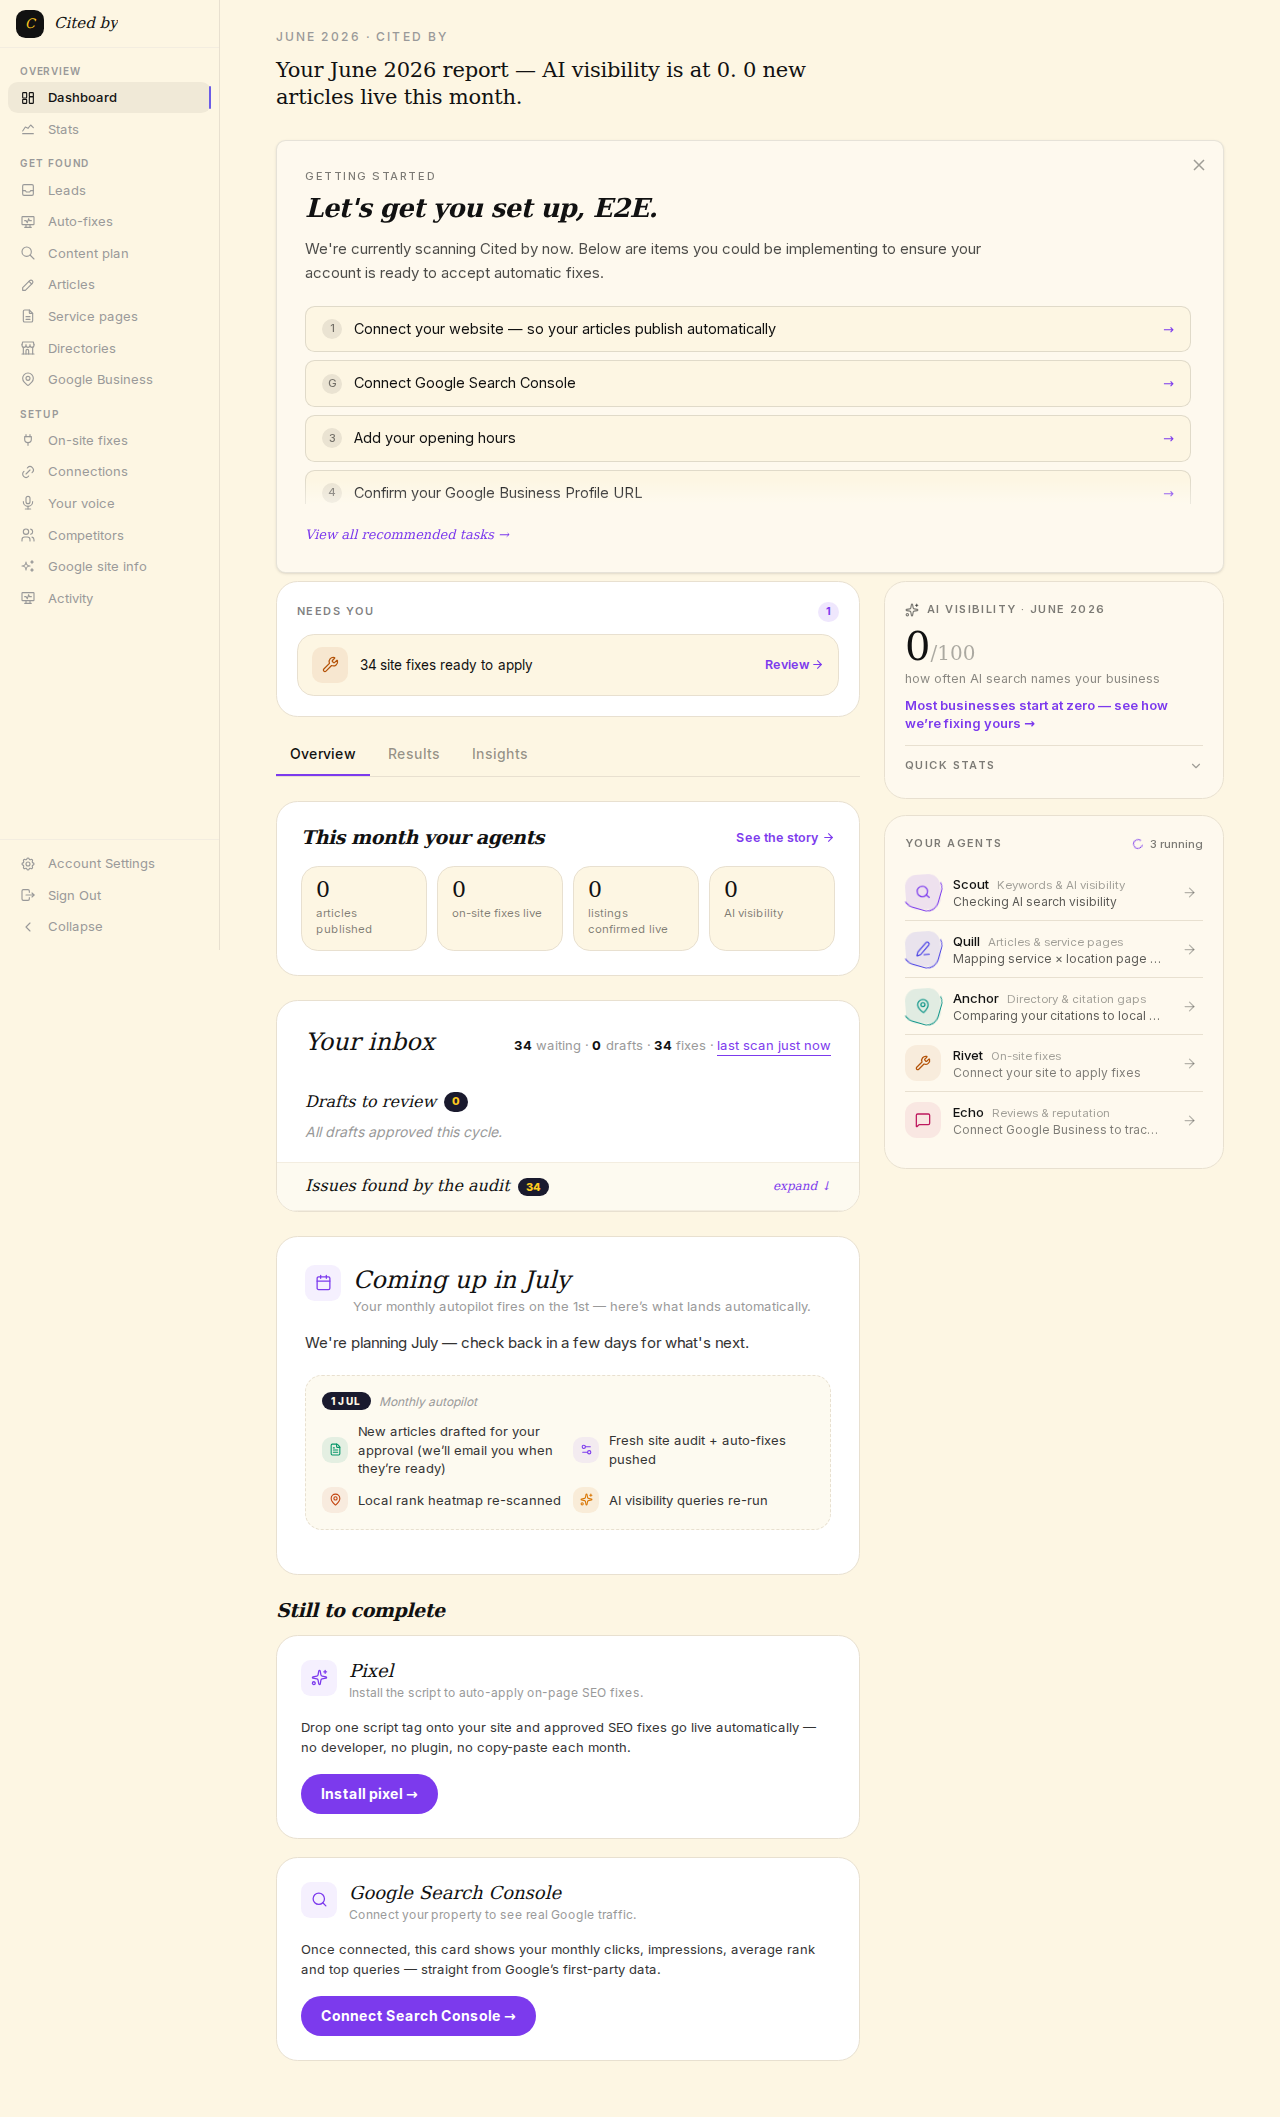Open Add your opening hours task arrow
Screen dimensions: 1280x2117
(x=1168, y=439)
